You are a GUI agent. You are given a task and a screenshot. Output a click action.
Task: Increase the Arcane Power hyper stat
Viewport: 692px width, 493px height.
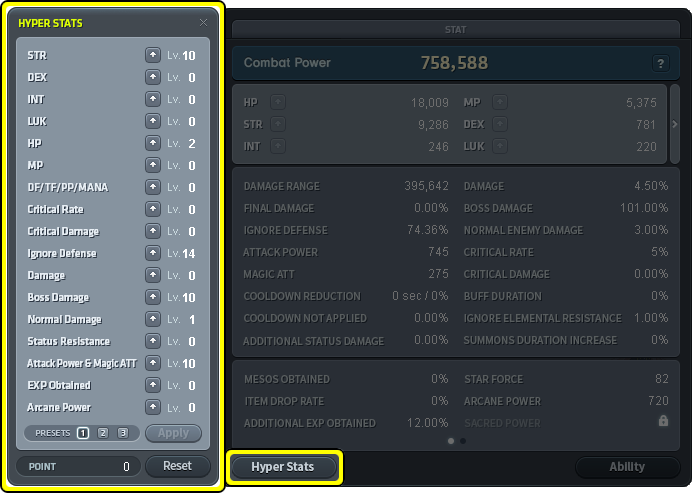[152, 407]
